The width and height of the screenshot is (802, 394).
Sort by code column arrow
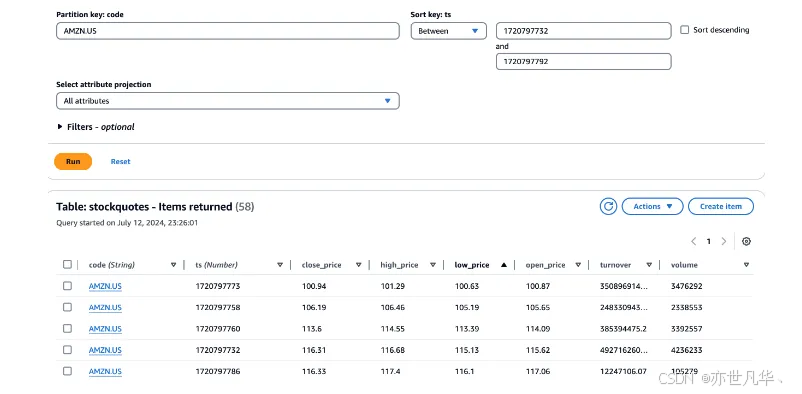[x=173, y=265]
